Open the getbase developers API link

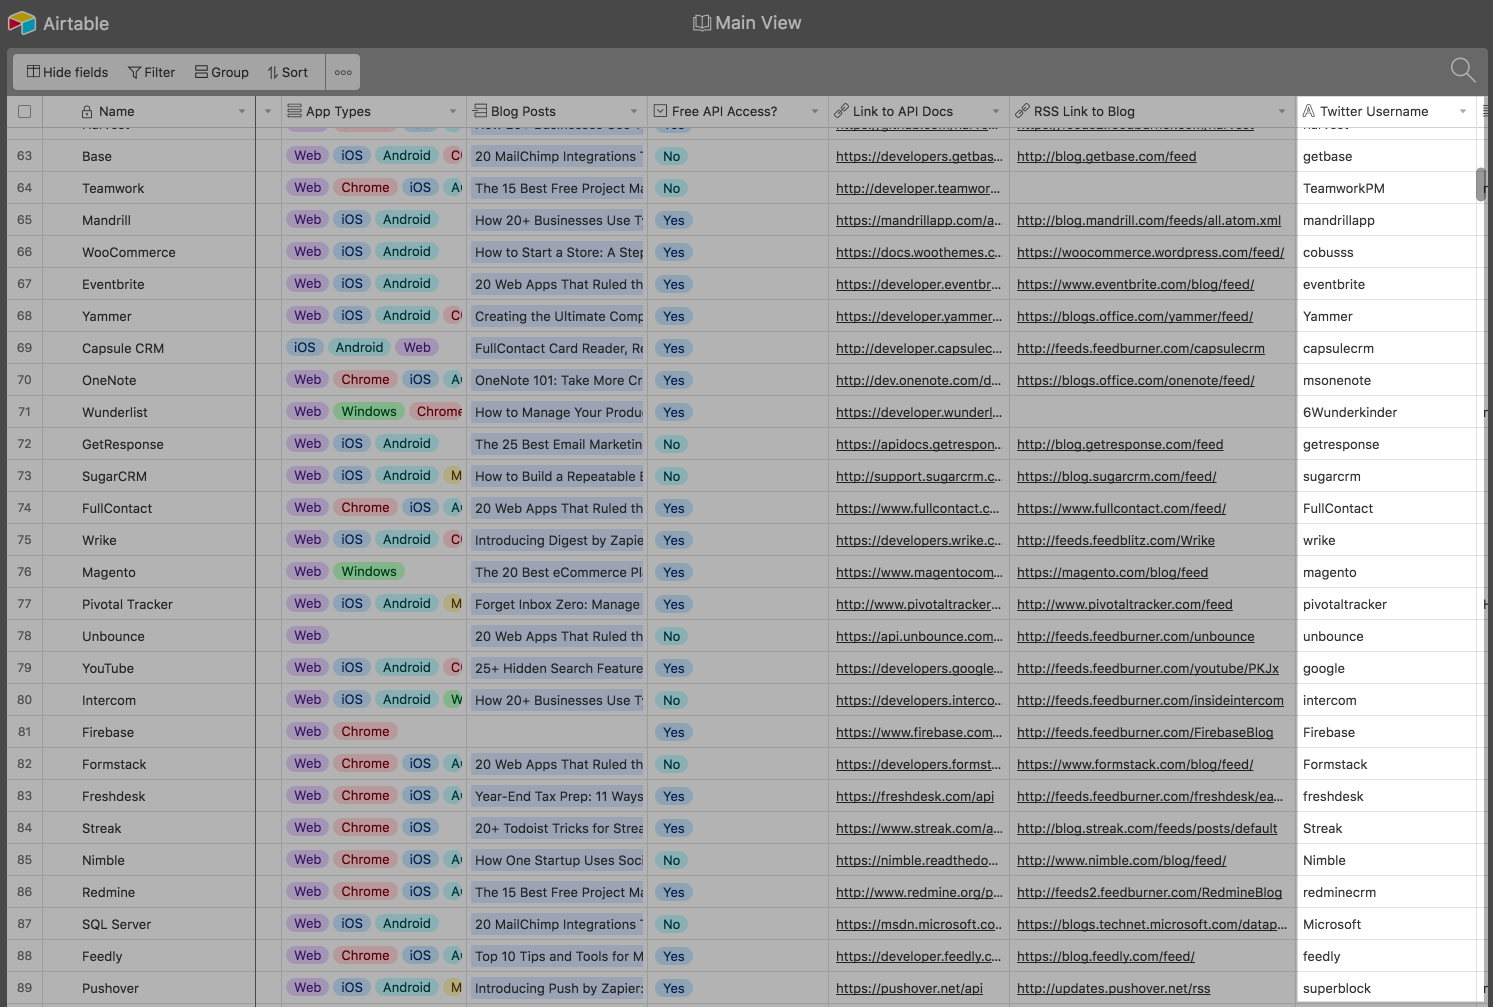pos(919,156)
